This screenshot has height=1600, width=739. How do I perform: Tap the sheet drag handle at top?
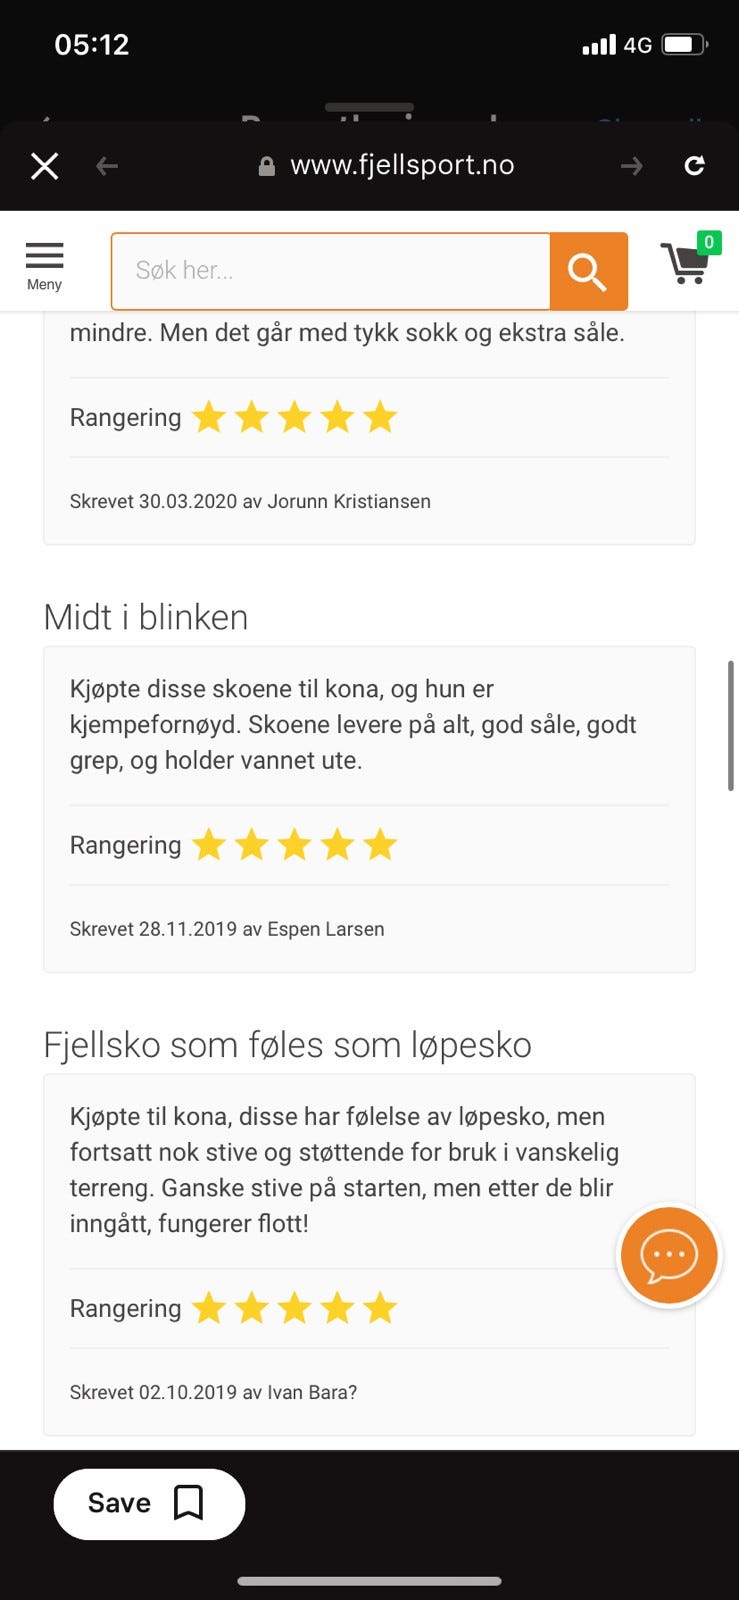tap(369, 107)
